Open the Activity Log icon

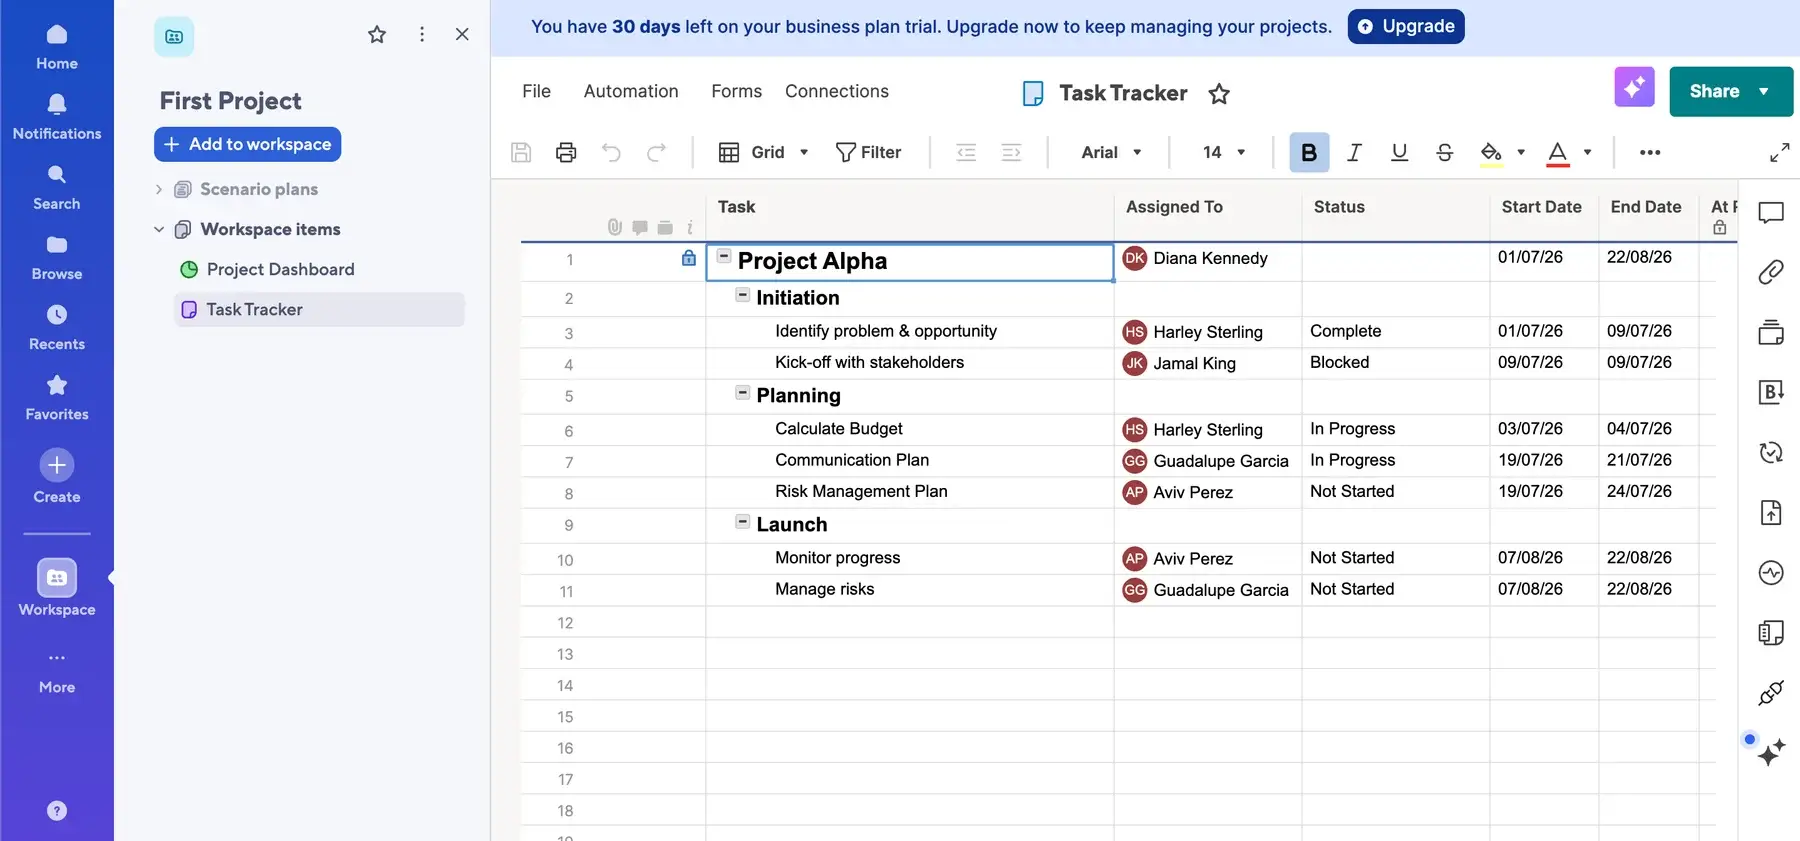[1771, 573]
